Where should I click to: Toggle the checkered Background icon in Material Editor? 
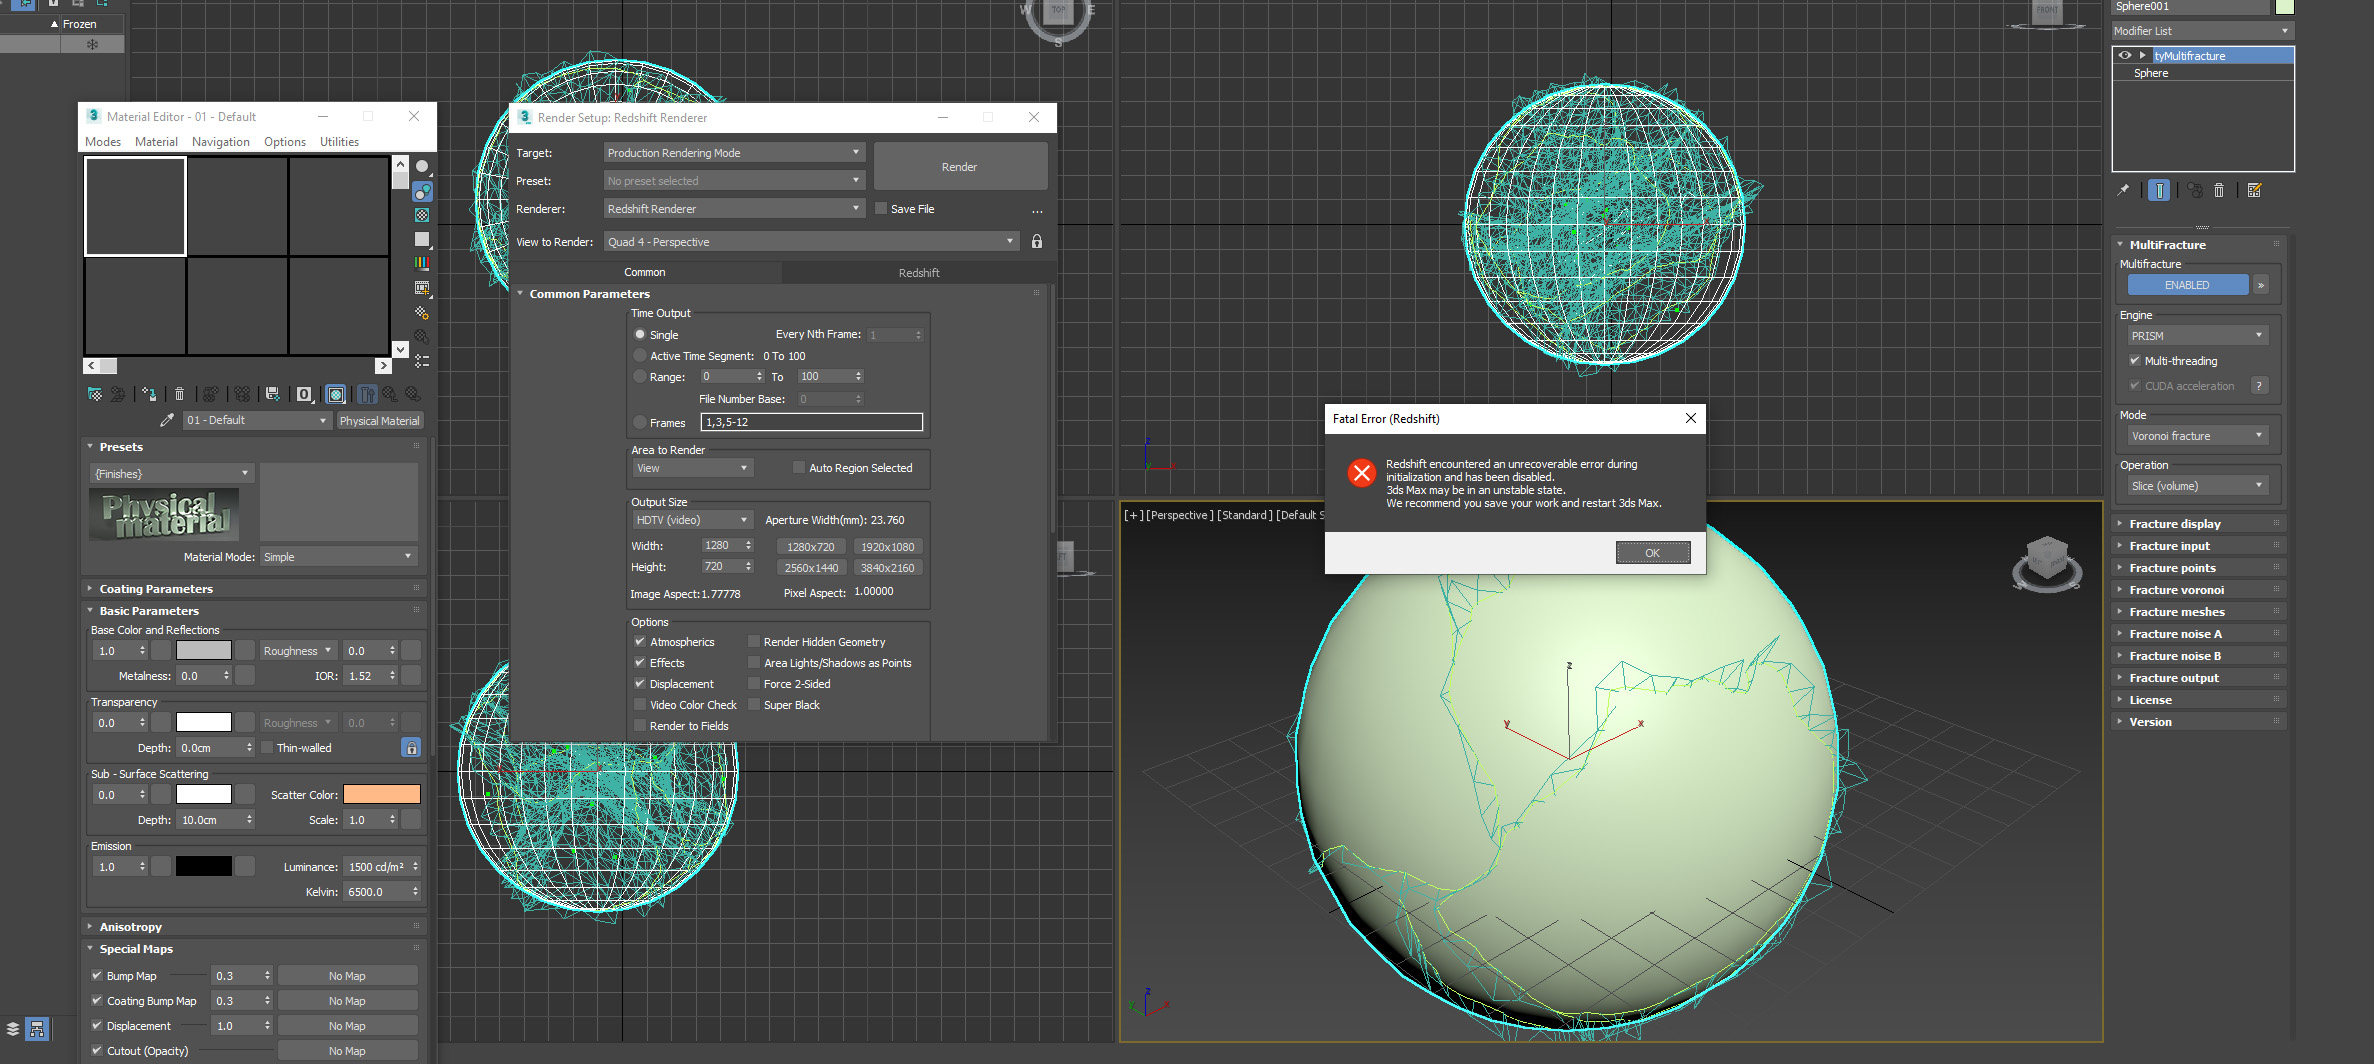422,215
